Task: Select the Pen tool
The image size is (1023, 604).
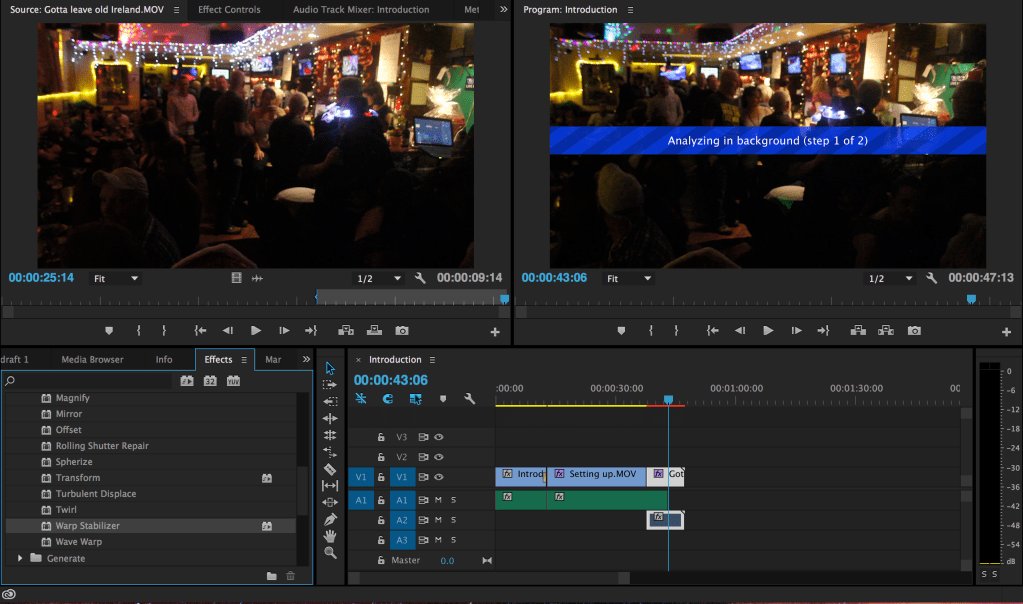Action: (330, 519)
